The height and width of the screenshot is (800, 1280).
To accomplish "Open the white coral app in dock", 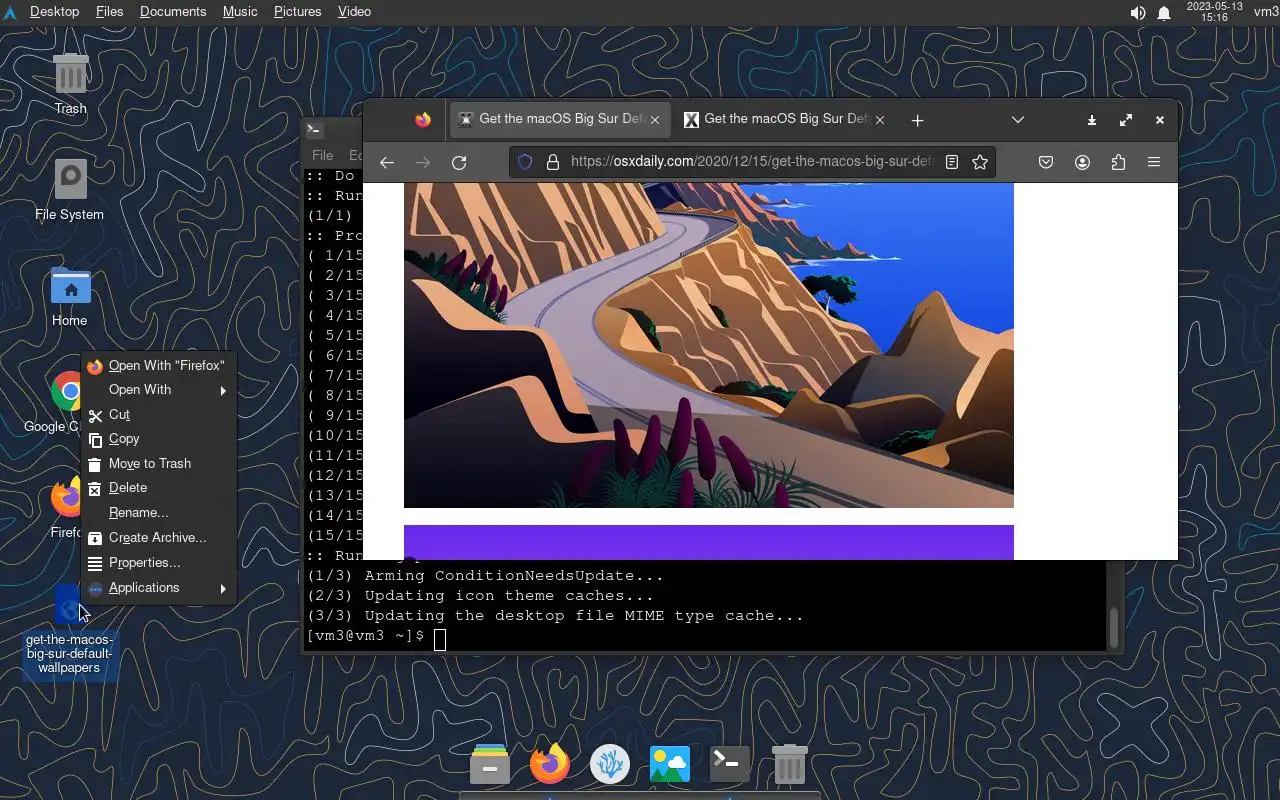I will [x=610, y=765].
